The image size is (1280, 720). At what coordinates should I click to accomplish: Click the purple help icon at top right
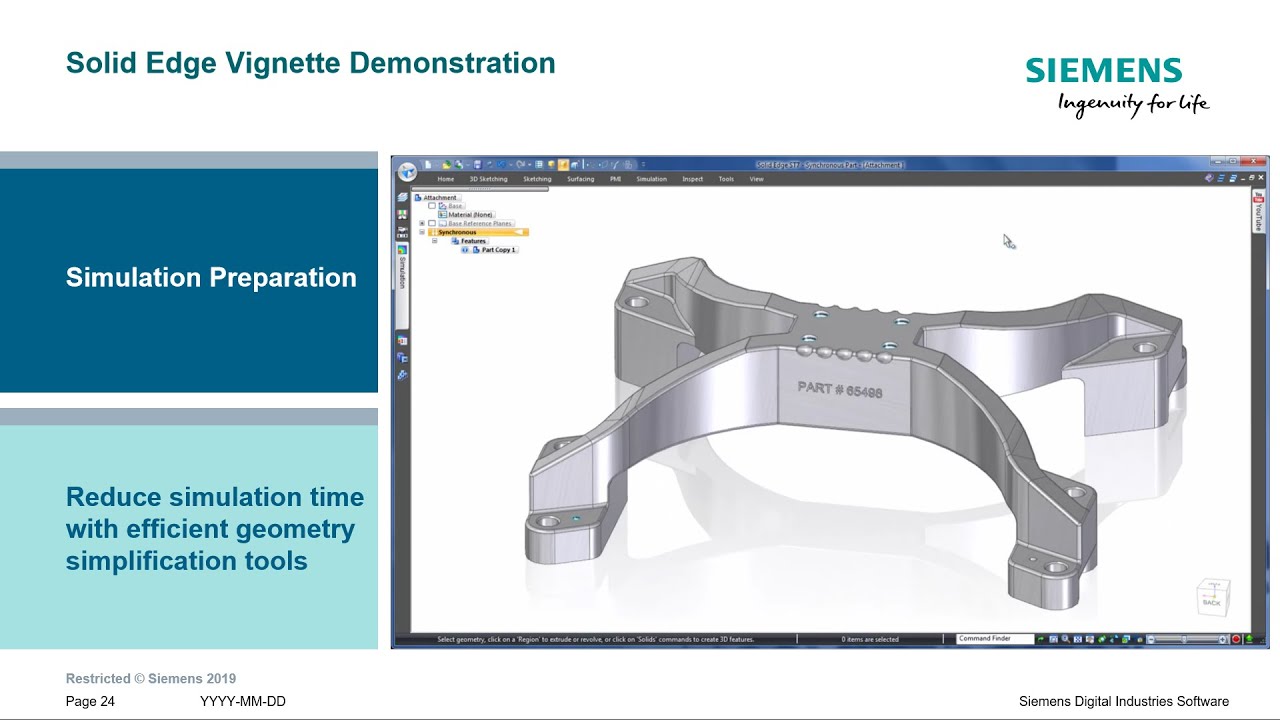coord(1209,178)
